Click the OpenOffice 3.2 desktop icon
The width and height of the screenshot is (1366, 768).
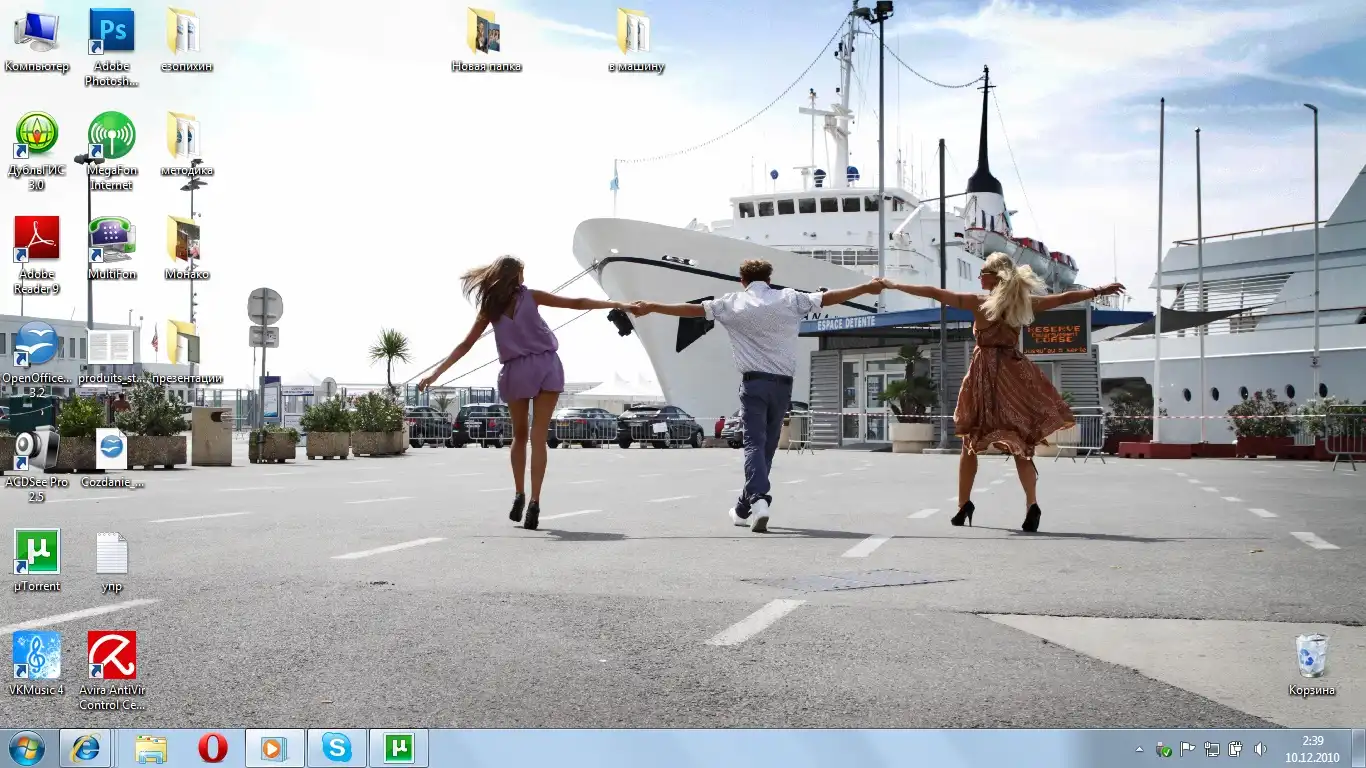pos(36,343)
